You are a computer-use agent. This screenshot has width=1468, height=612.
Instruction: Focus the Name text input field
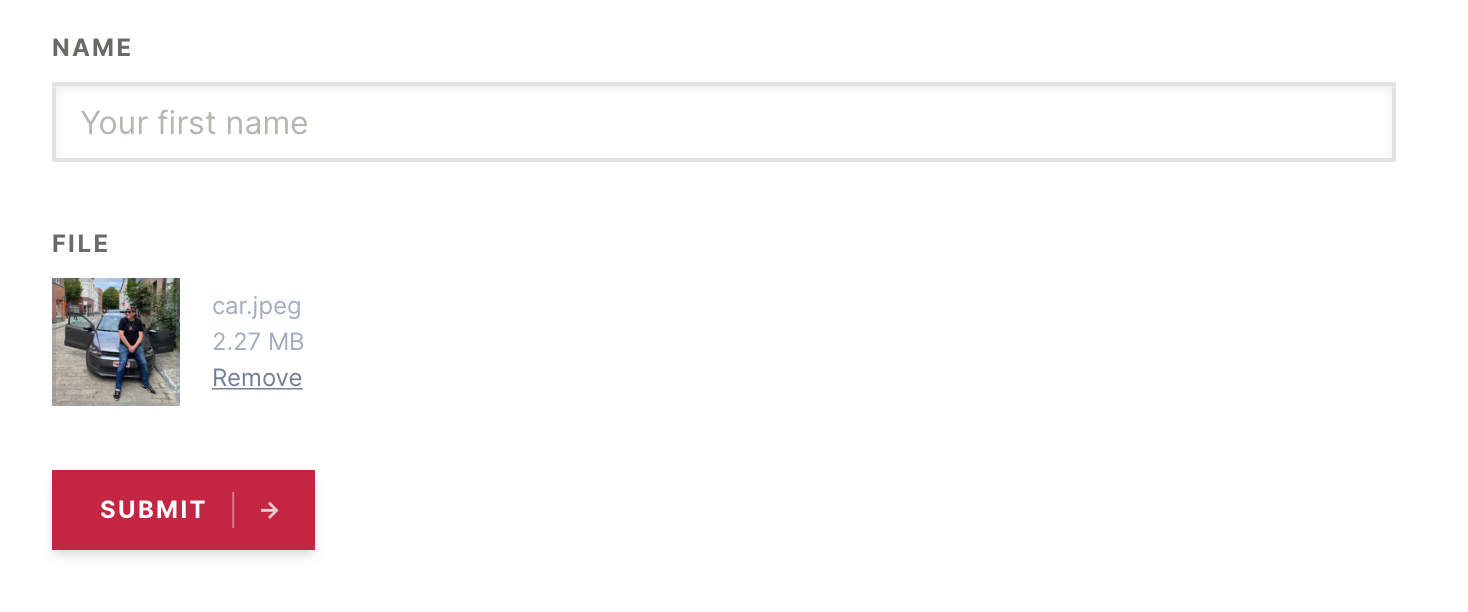click(x=724, y=122)
